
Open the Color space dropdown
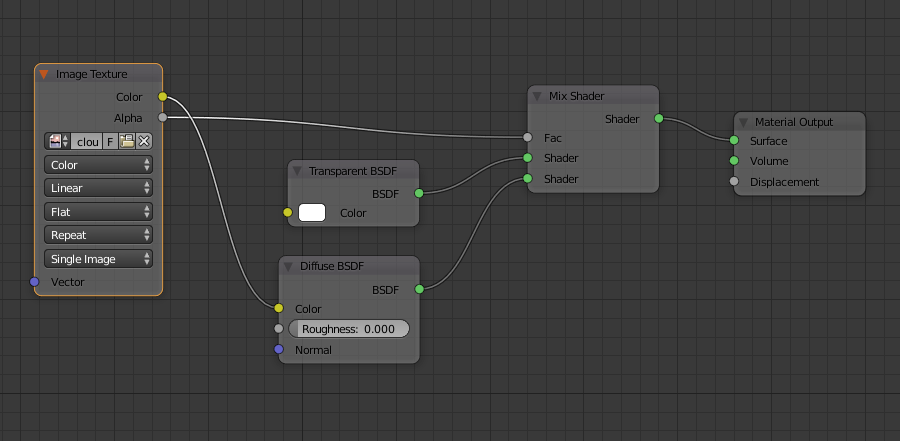(98, 165)
